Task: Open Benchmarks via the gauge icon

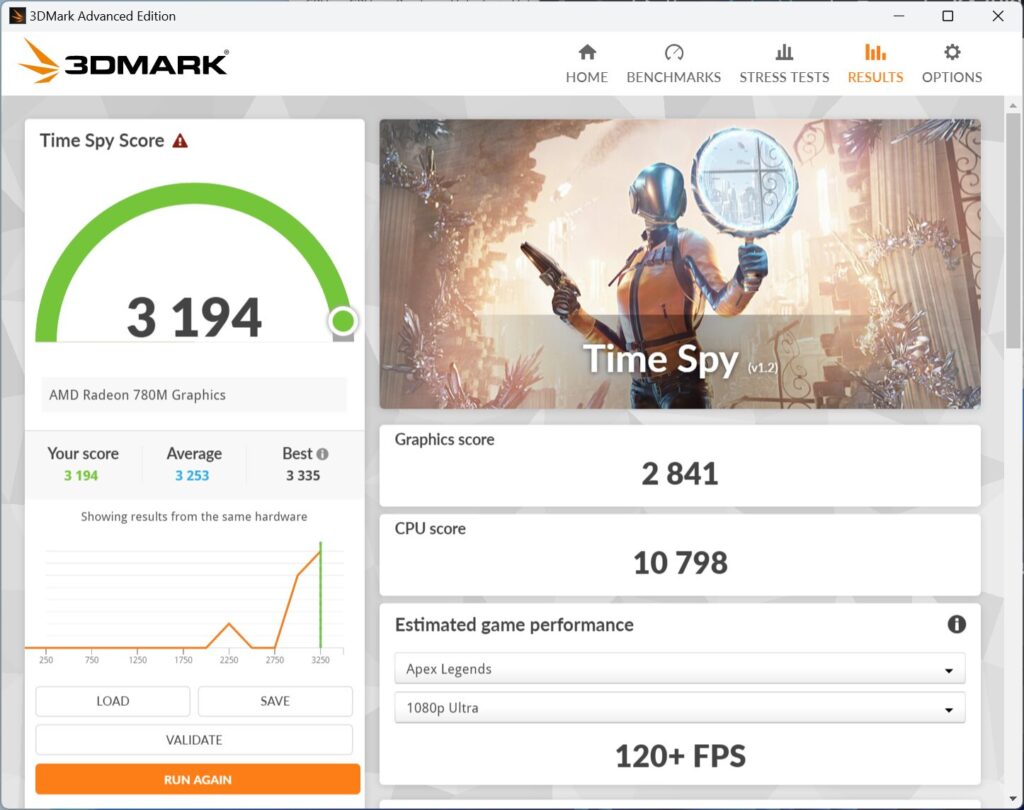Action: (673, 52)
